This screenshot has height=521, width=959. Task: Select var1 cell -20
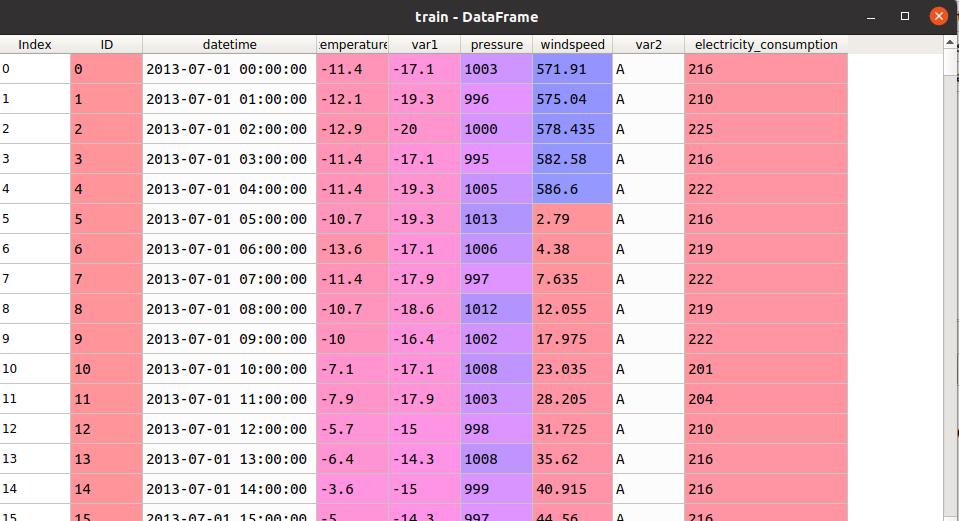click(424, 129)
